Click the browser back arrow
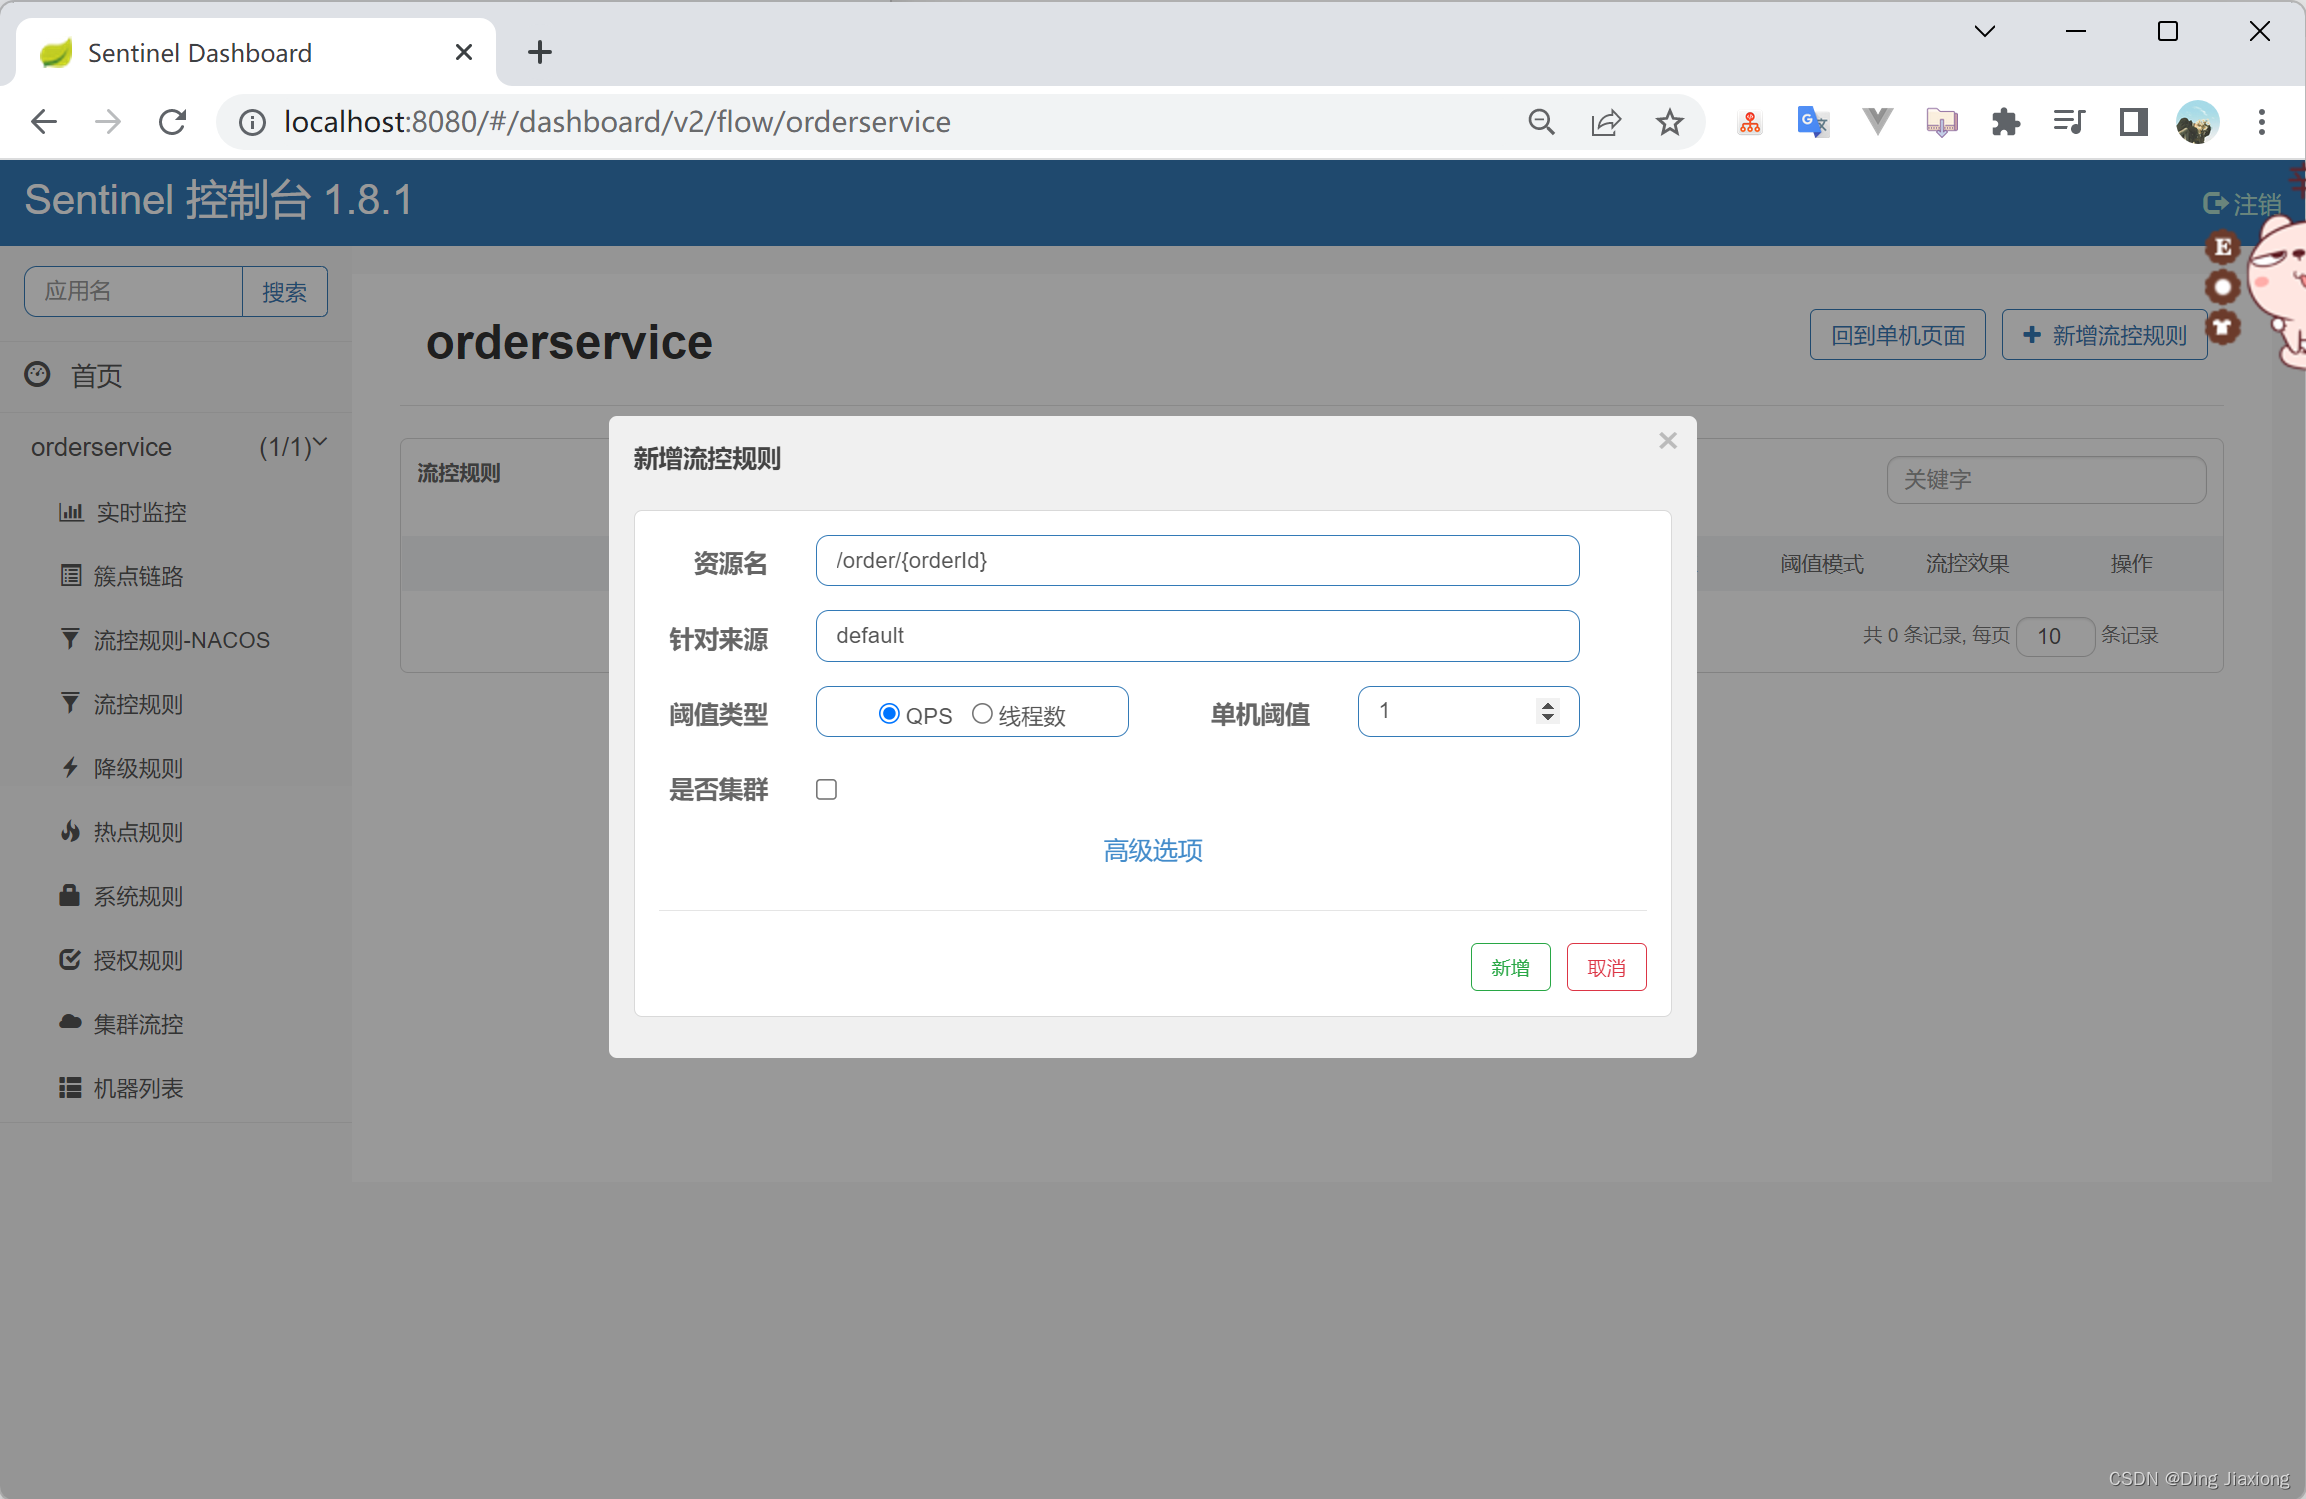 click(44, 122)
